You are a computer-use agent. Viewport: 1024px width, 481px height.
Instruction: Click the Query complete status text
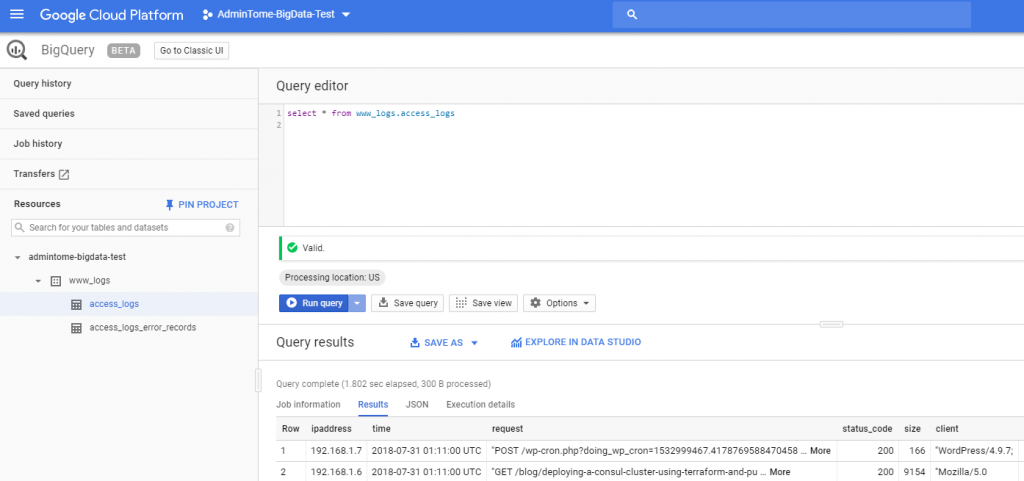pos(383,384)
